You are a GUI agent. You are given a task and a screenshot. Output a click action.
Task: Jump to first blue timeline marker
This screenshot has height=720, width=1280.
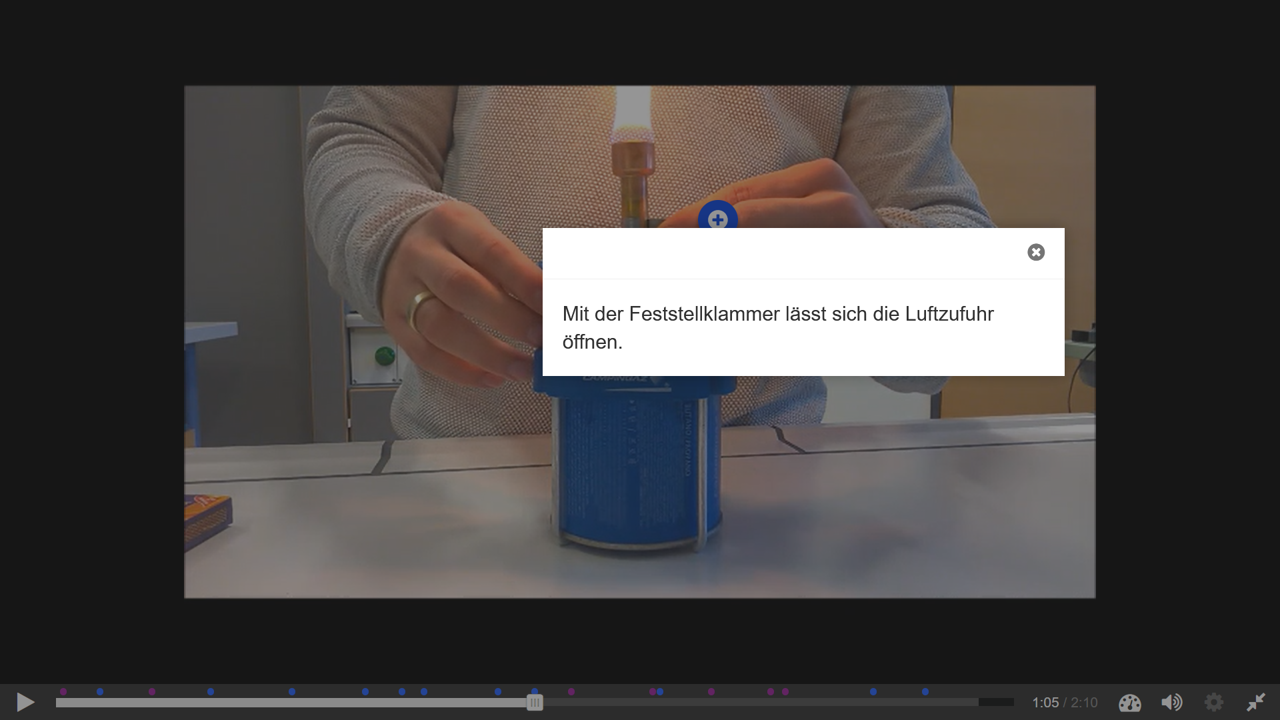click(x=100, y=692)
